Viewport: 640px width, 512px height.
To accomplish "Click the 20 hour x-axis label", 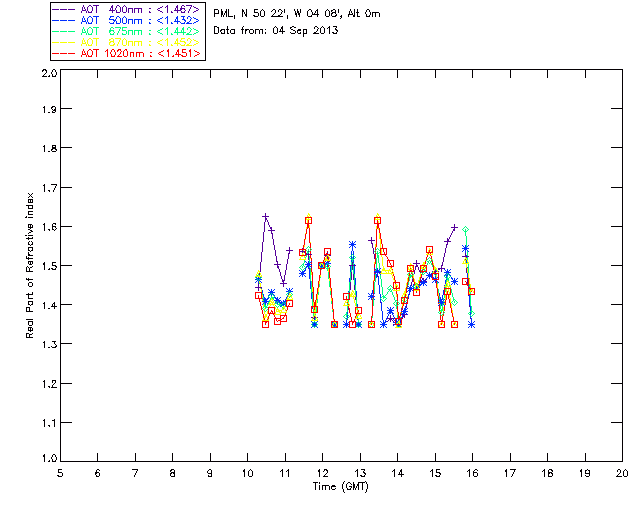I will point(622,473).
